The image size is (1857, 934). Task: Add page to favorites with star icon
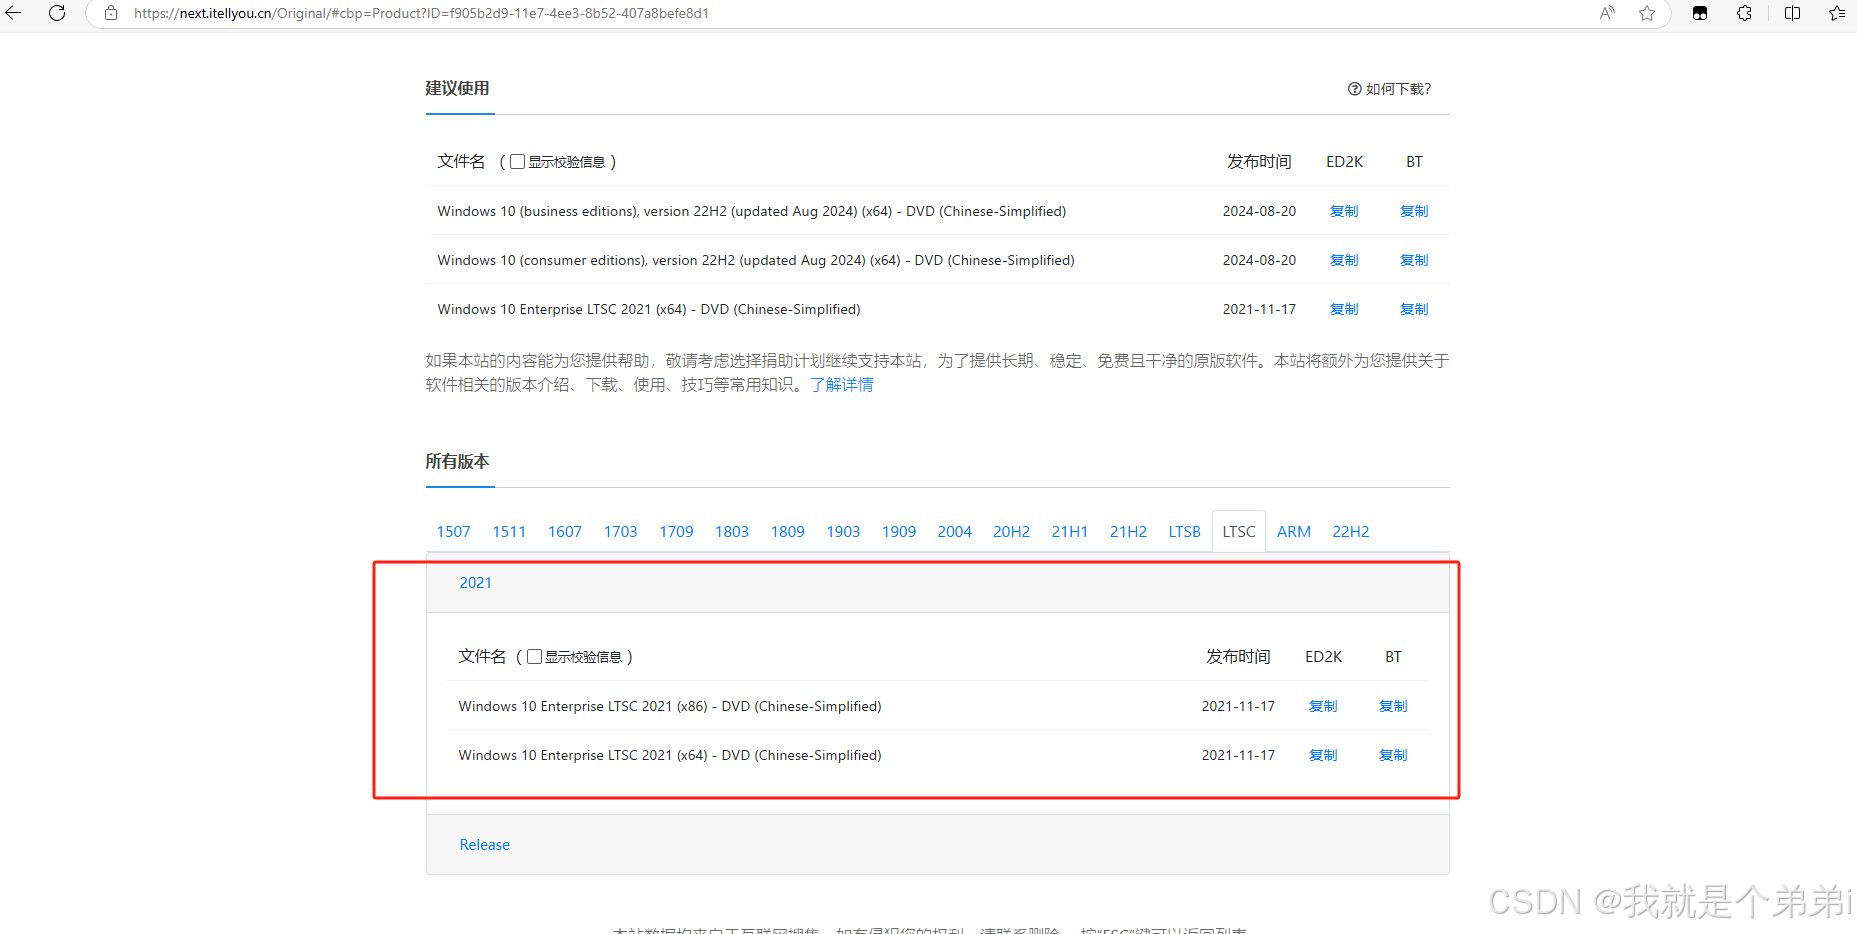[1647, 13]
